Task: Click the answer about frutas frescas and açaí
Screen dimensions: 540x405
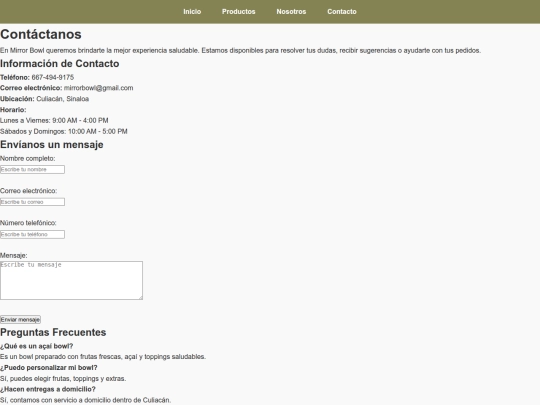Action: coord(103,357)
